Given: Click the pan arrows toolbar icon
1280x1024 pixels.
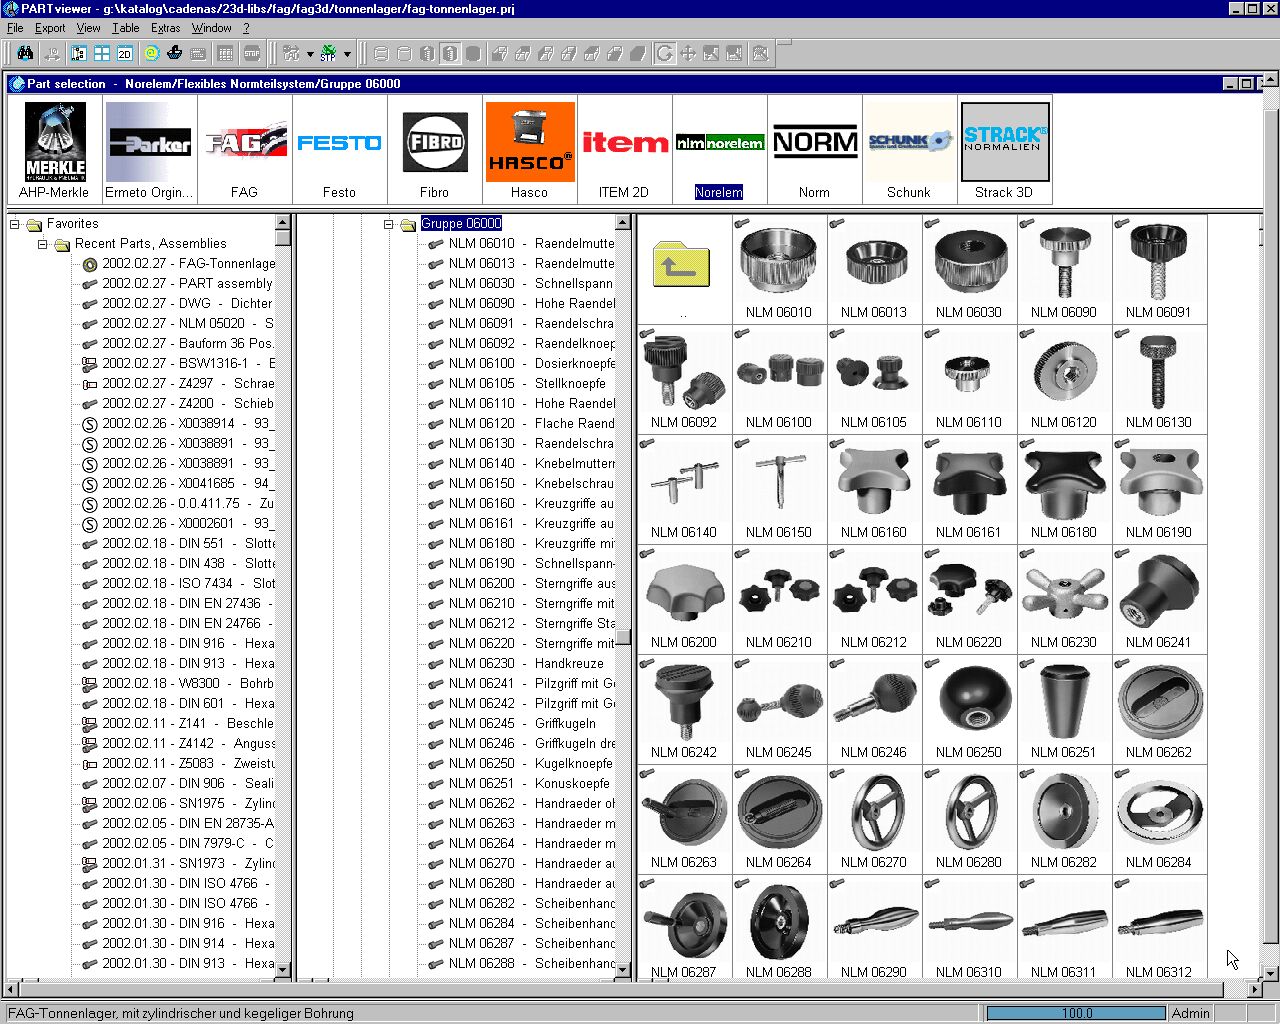Looking at the screenshot, I should click(688, 53).
